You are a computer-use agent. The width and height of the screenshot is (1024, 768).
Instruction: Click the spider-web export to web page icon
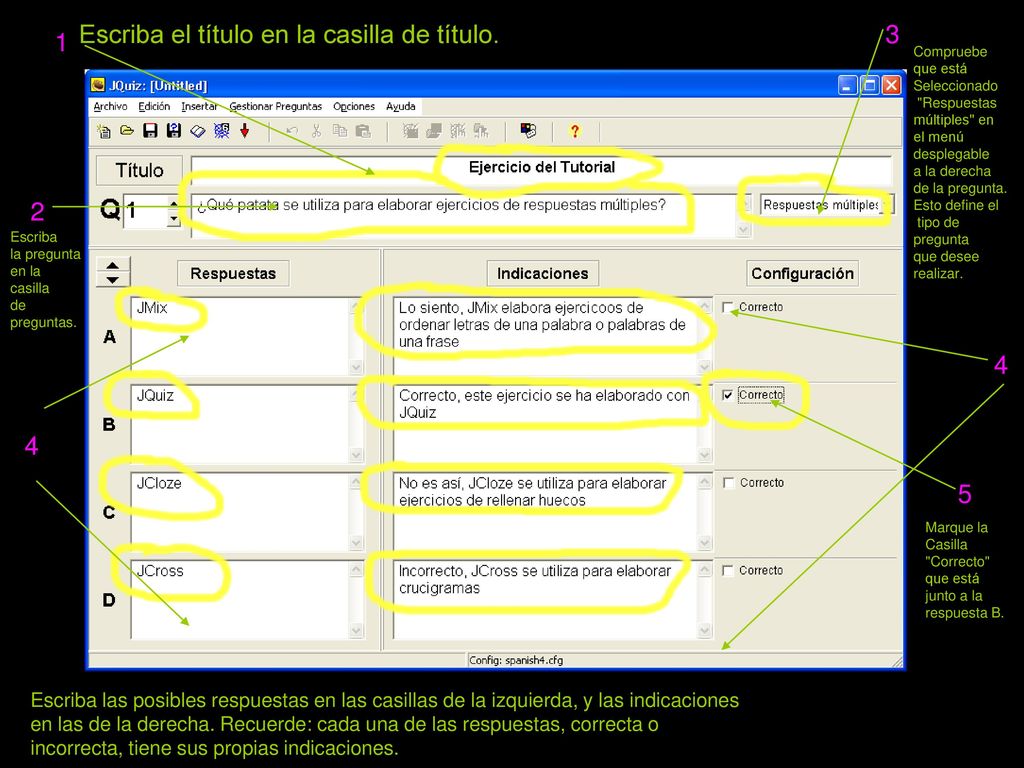pos(221,131)
